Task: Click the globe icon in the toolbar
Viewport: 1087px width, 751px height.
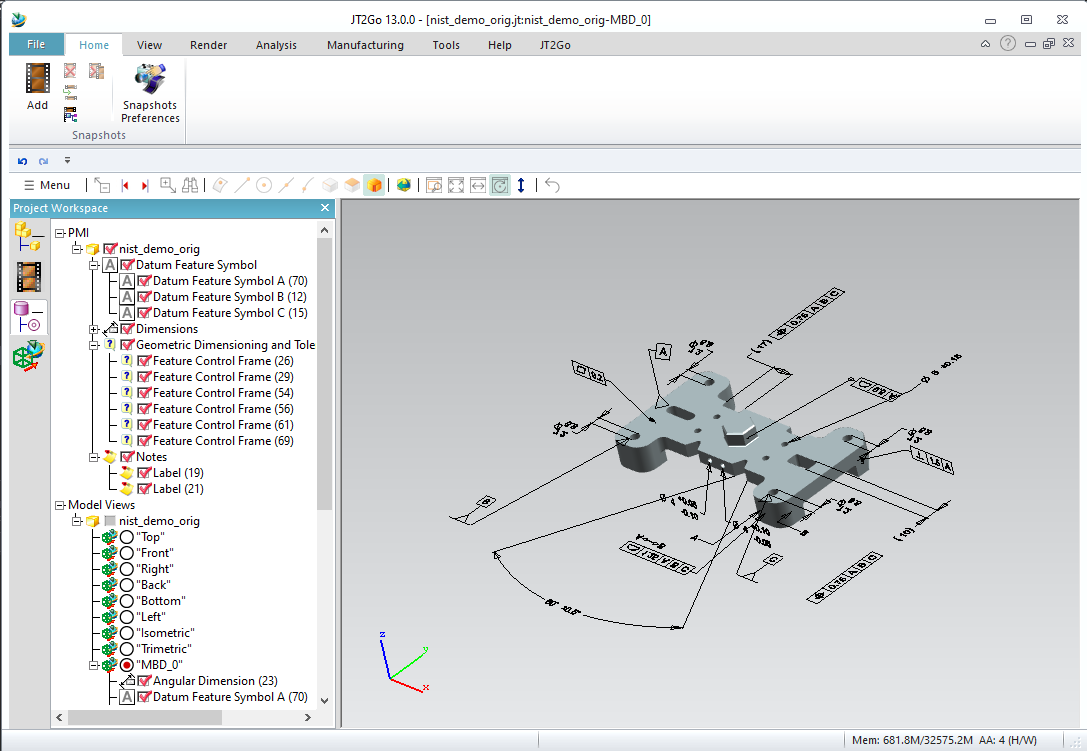Action: pyautogui.click(x=403, y=185)
